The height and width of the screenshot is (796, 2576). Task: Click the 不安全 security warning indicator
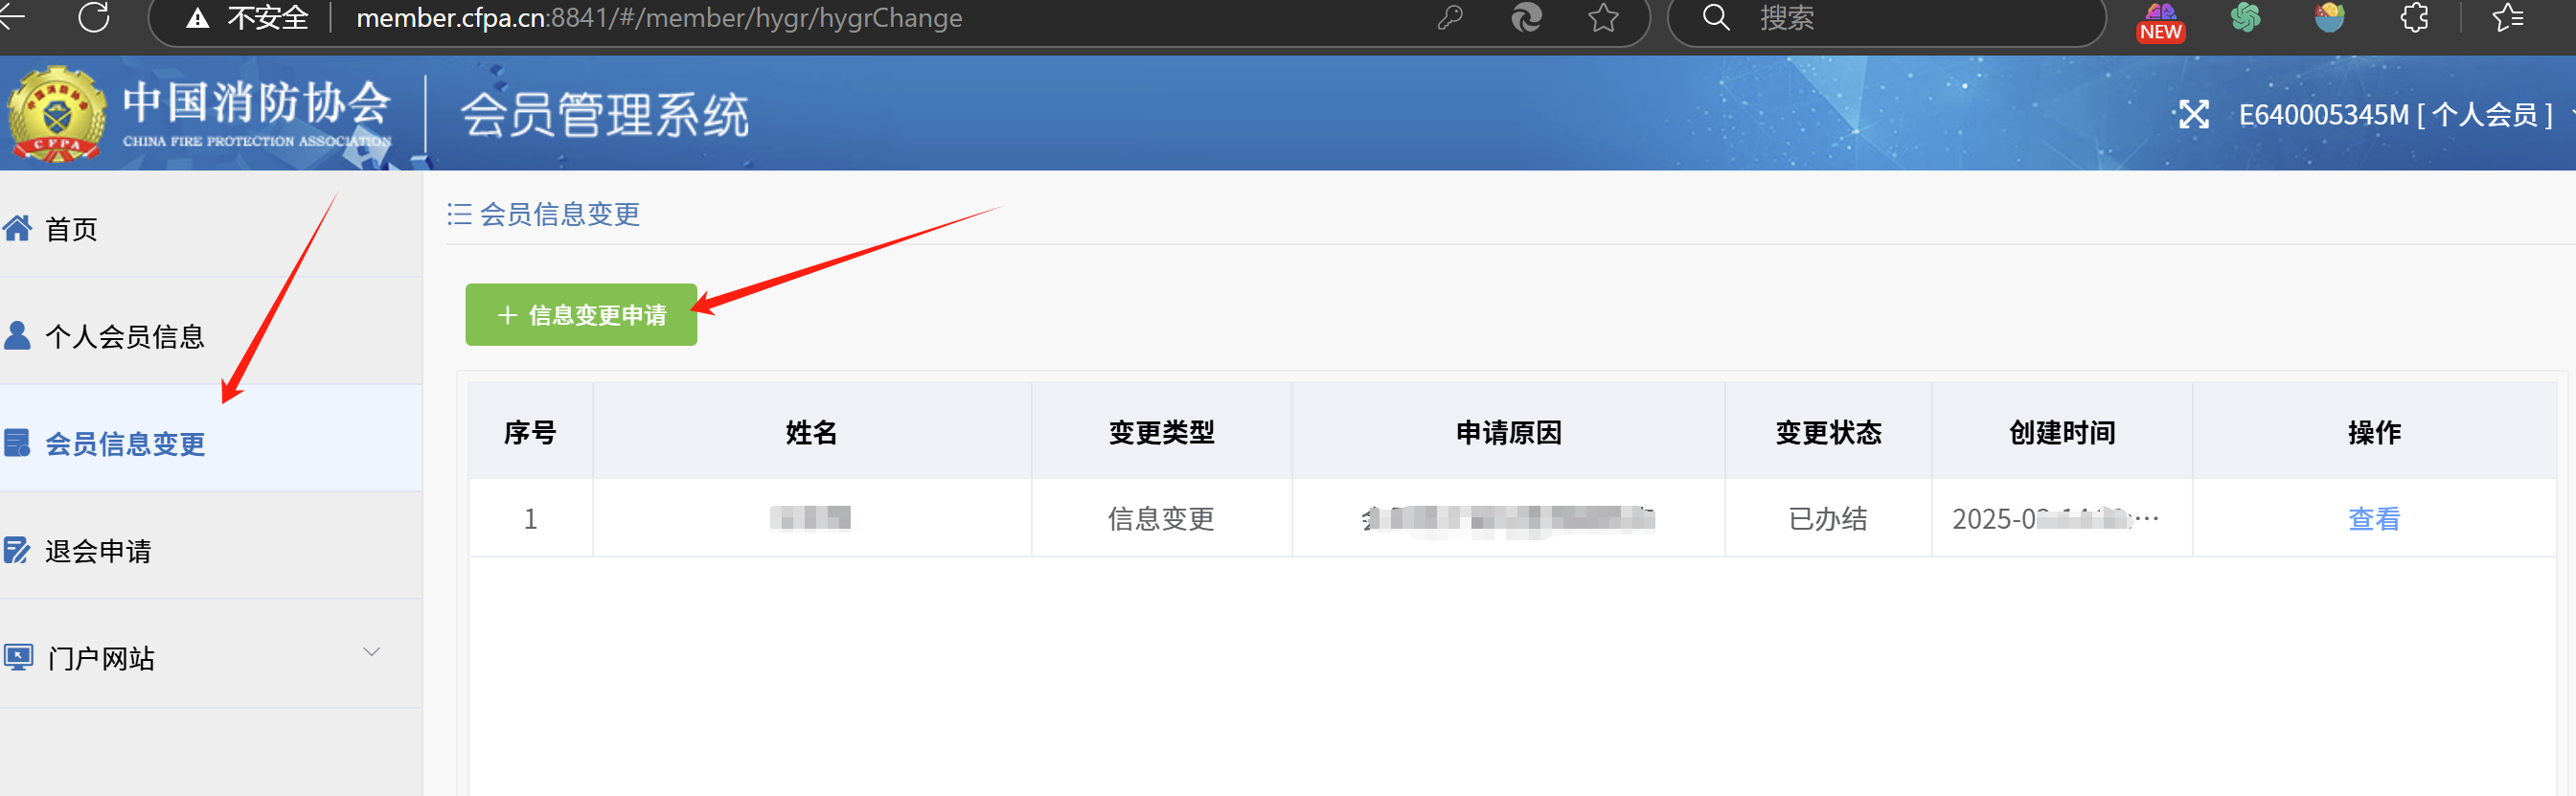tap(248, 18)
